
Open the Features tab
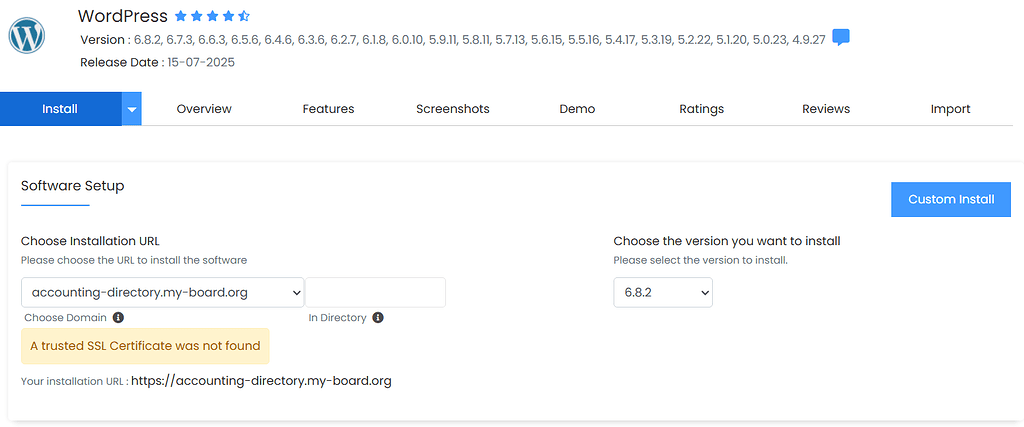tap(328, 109)
